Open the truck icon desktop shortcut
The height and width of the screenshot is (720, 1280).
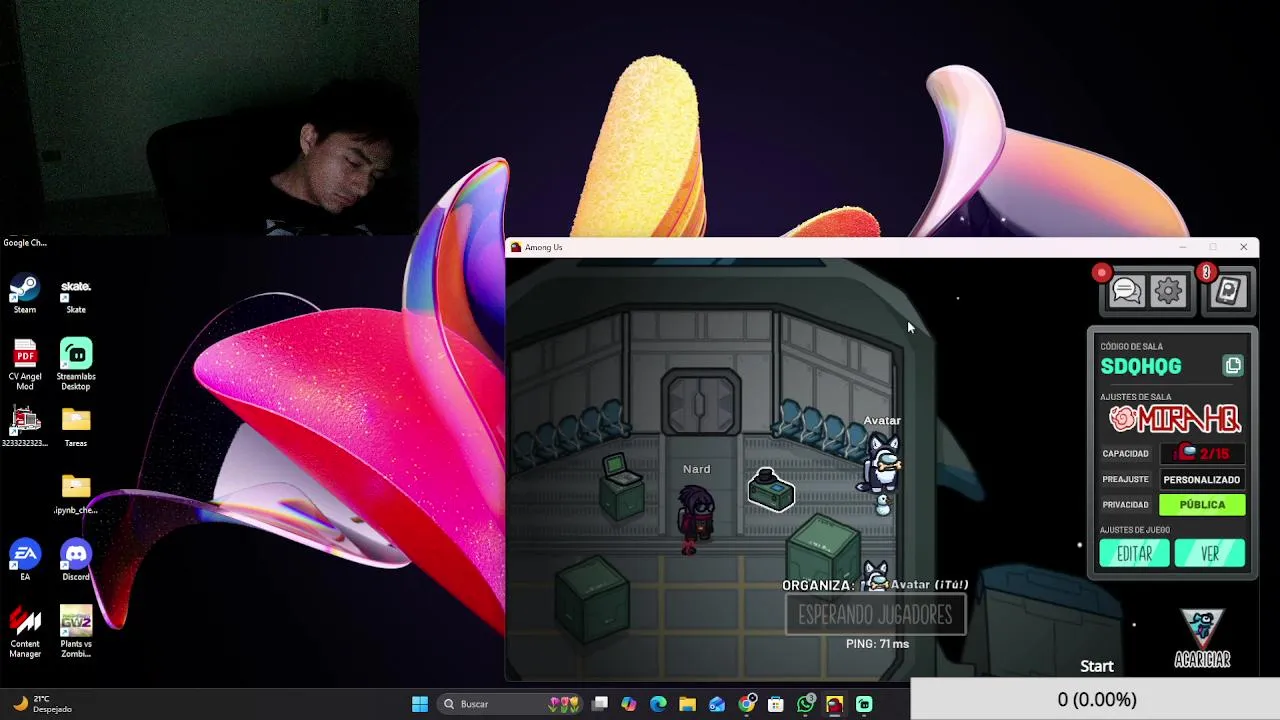pyautogui.click(x=25, y=427)
